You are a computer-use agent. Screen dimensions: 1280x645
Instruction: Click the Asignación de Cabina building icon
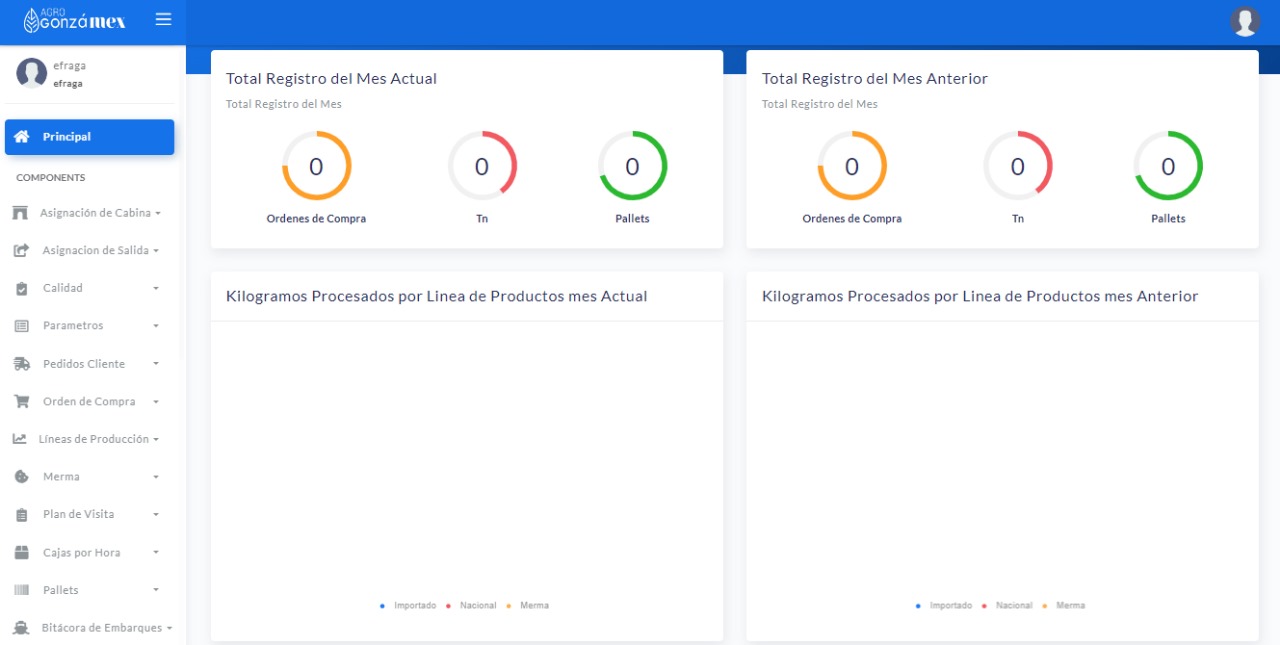pos(20,213)
